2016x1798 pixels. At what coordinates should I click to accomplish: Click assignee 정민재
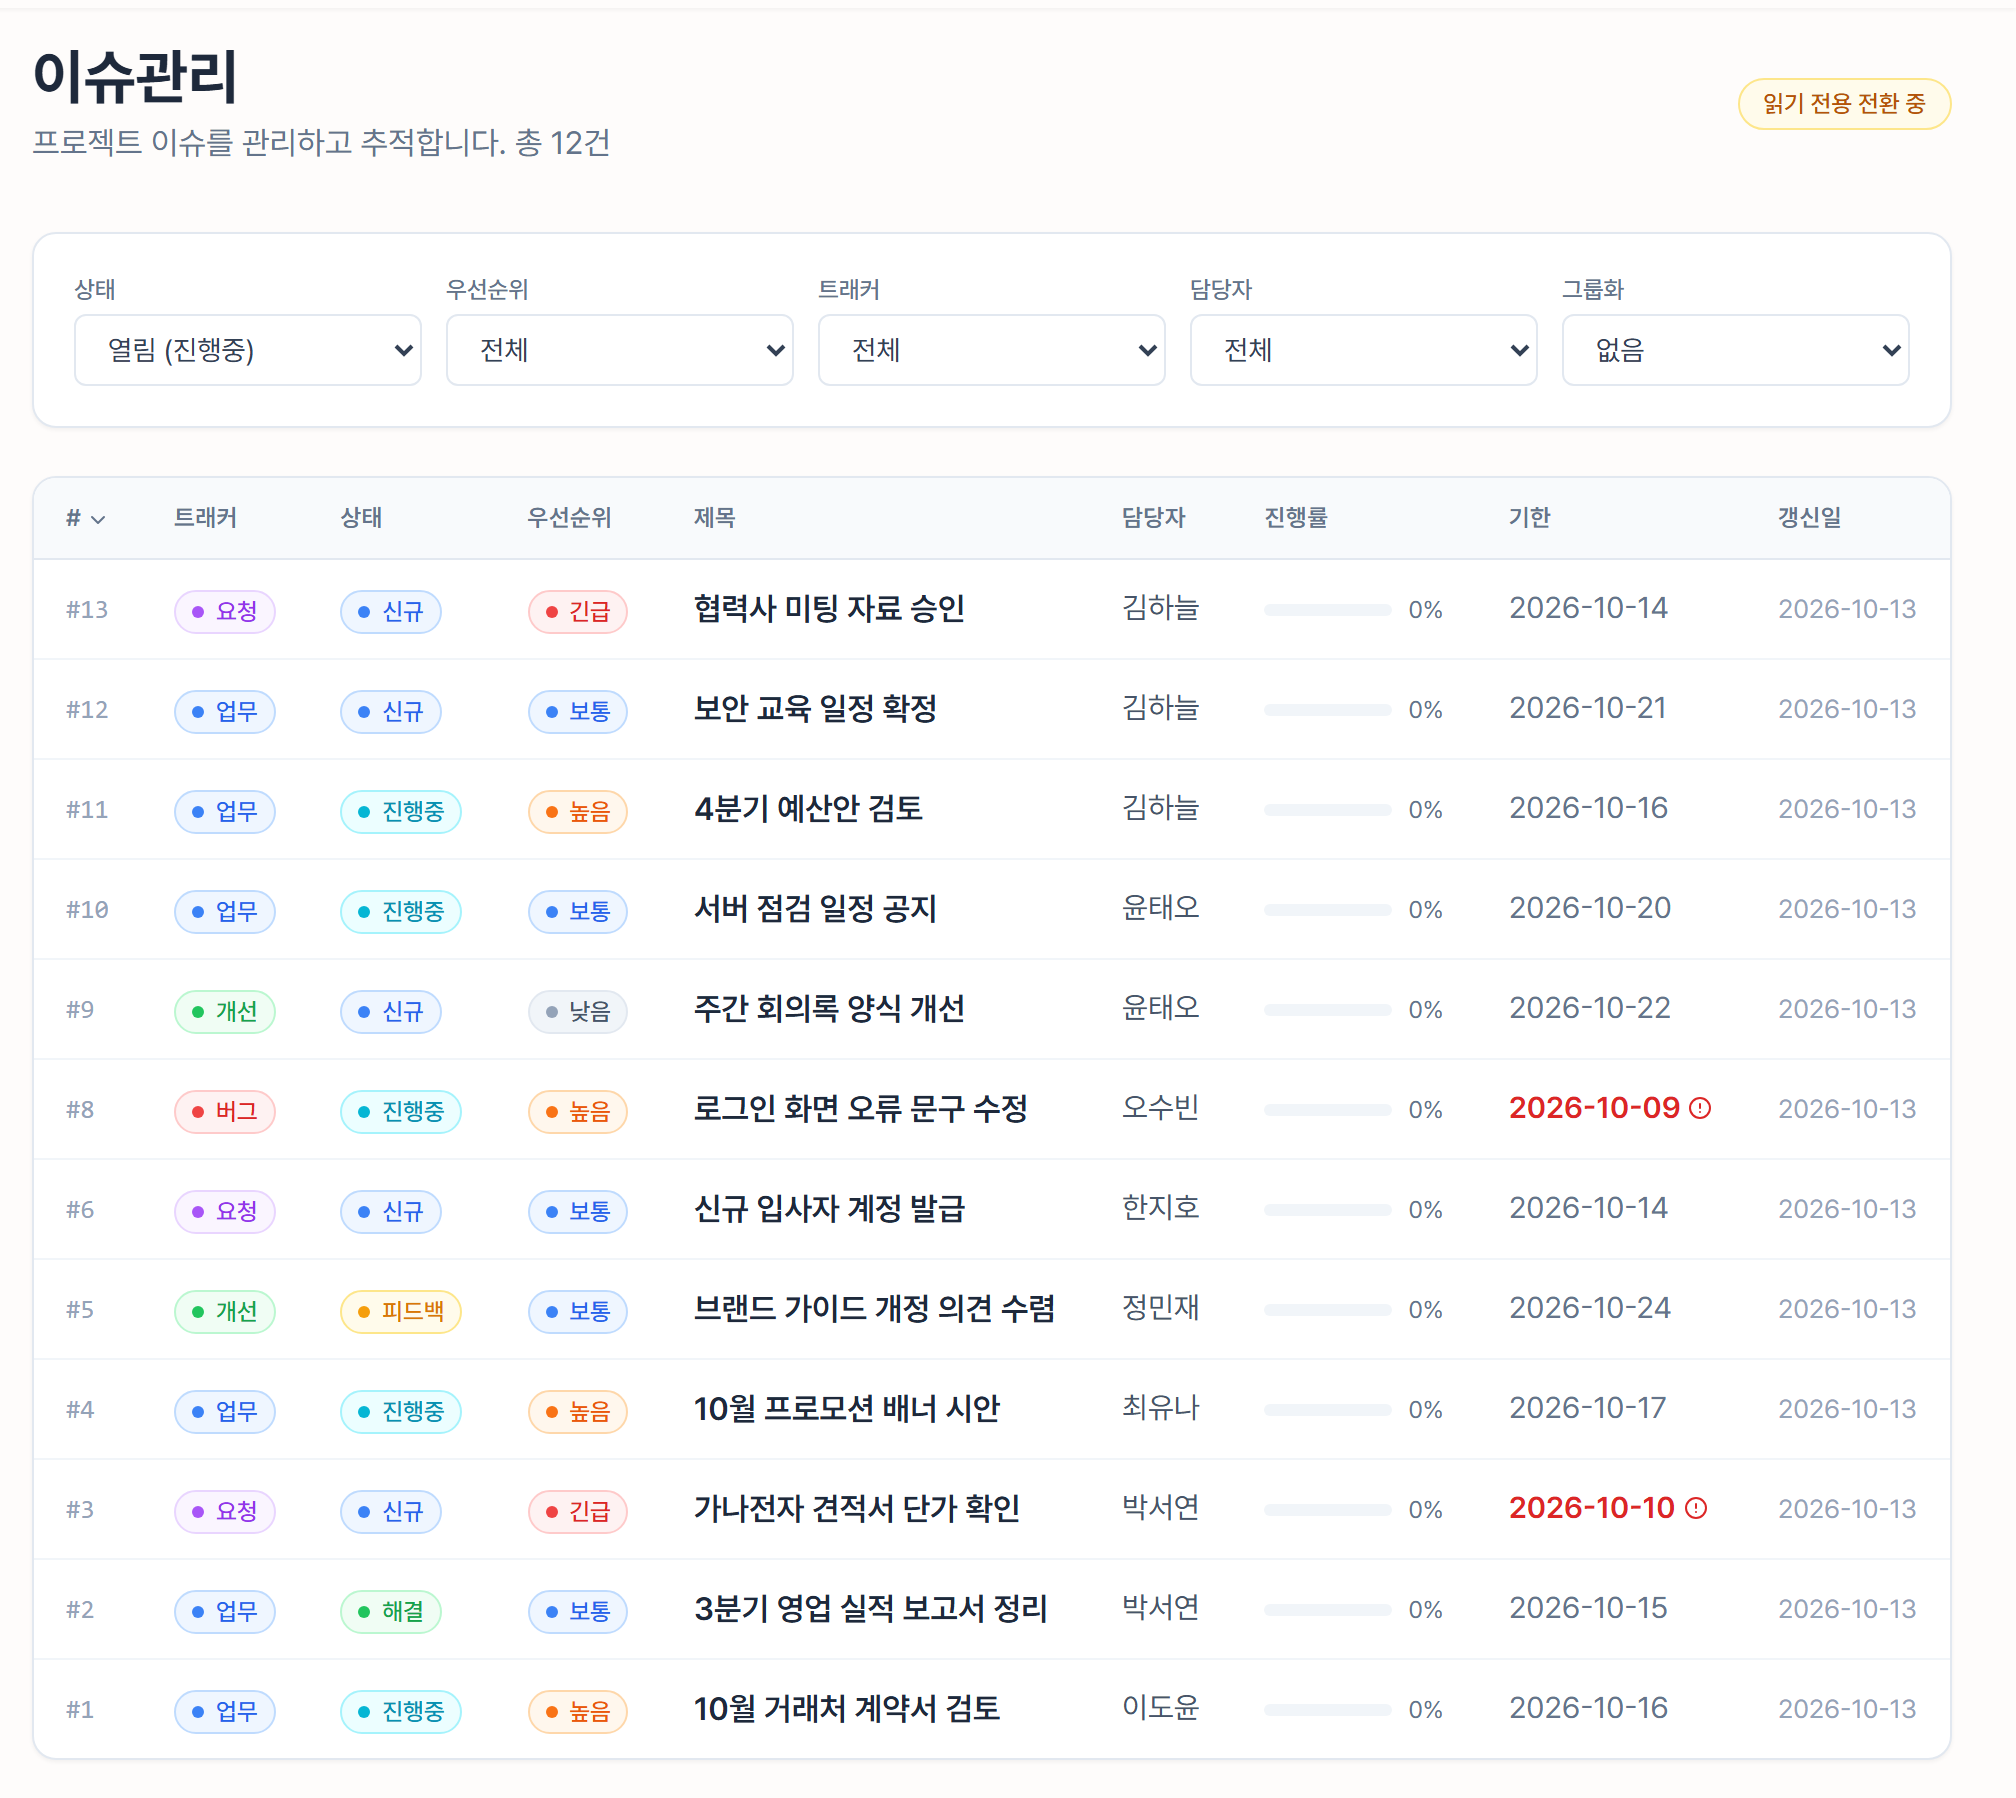point(1160,1308)
